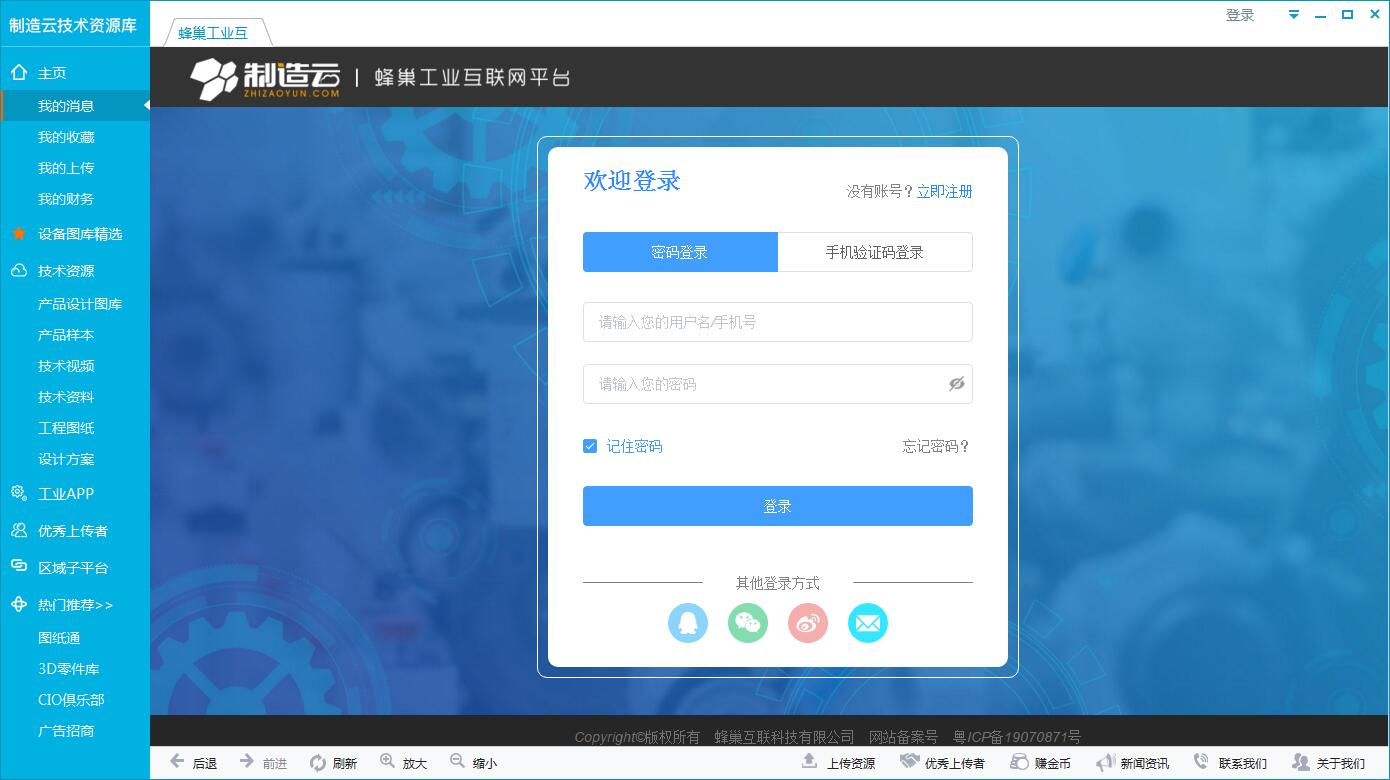Focus the 密码 password input field
The width and height of the screenshot is (1390, 780).
(778, 384)
